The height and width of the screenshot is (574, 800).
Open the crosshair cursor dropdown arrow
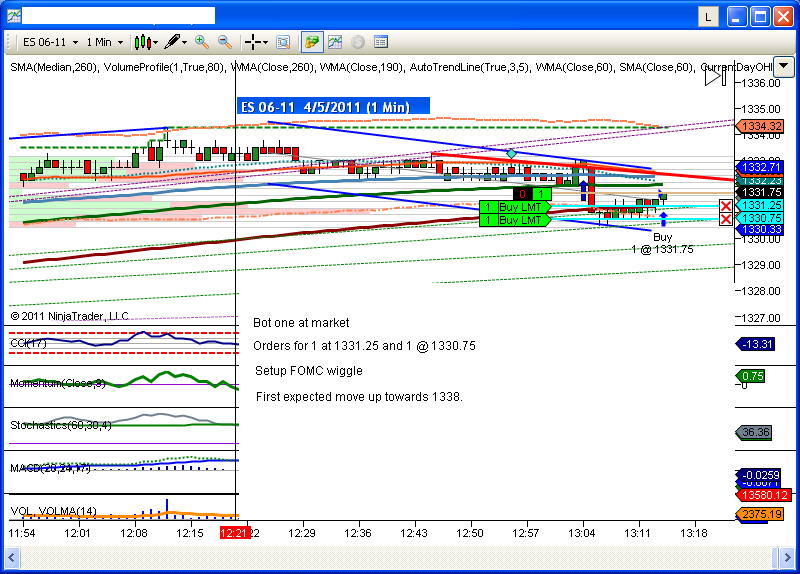265,43
